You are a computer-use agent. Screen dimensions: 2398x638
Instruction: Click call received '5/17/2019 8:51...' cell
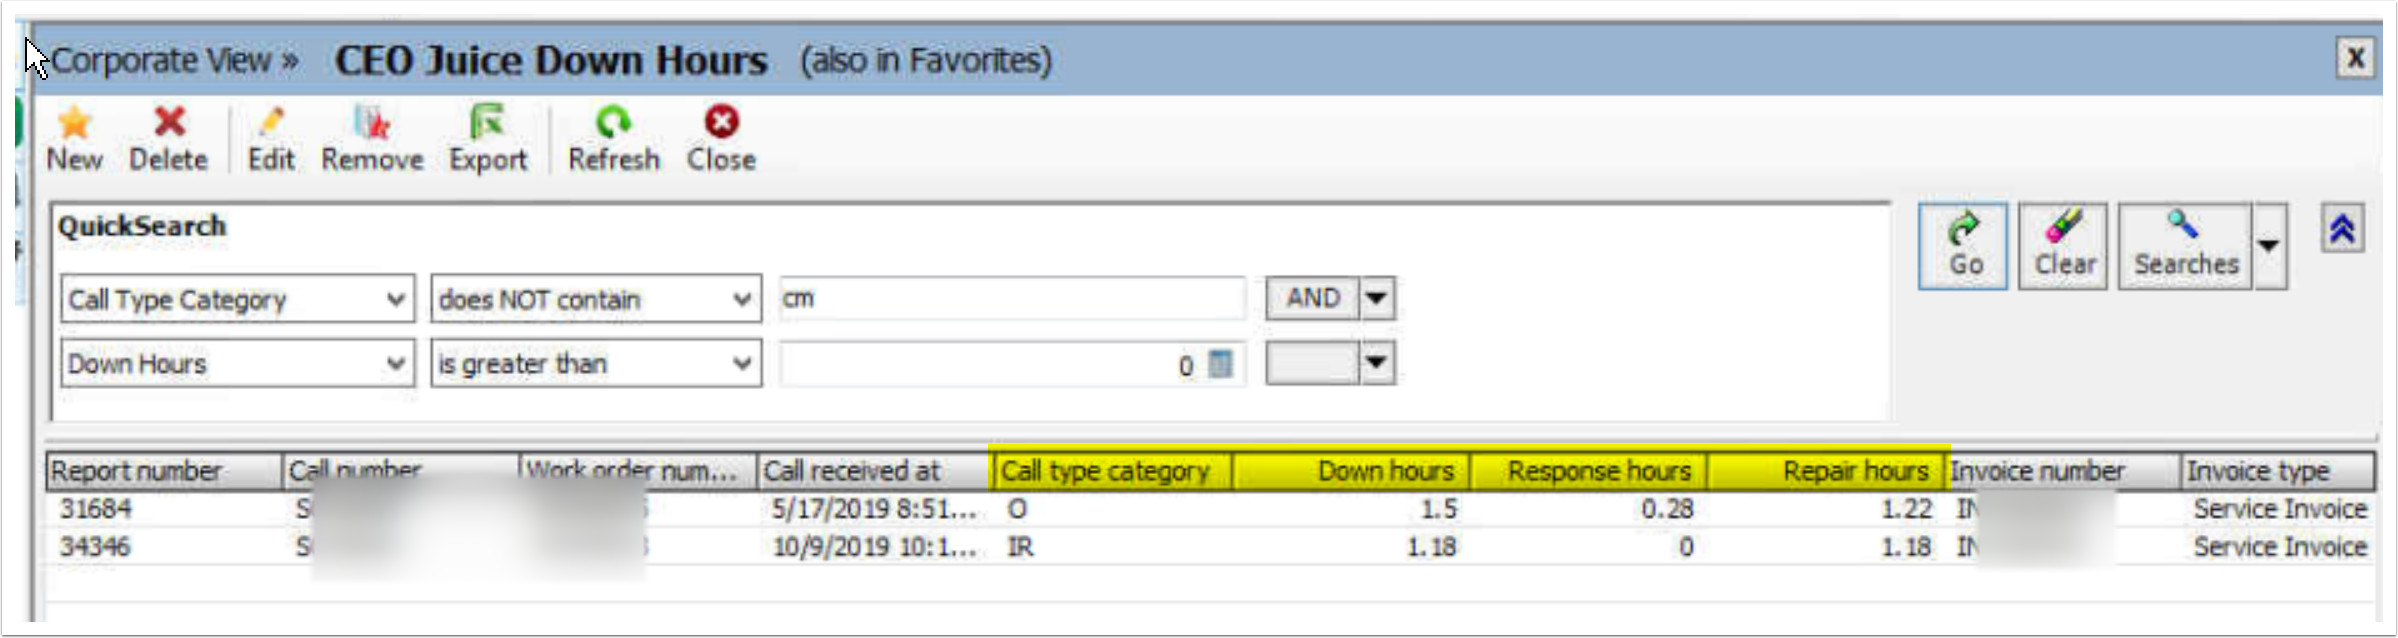(x=874, y=509)
